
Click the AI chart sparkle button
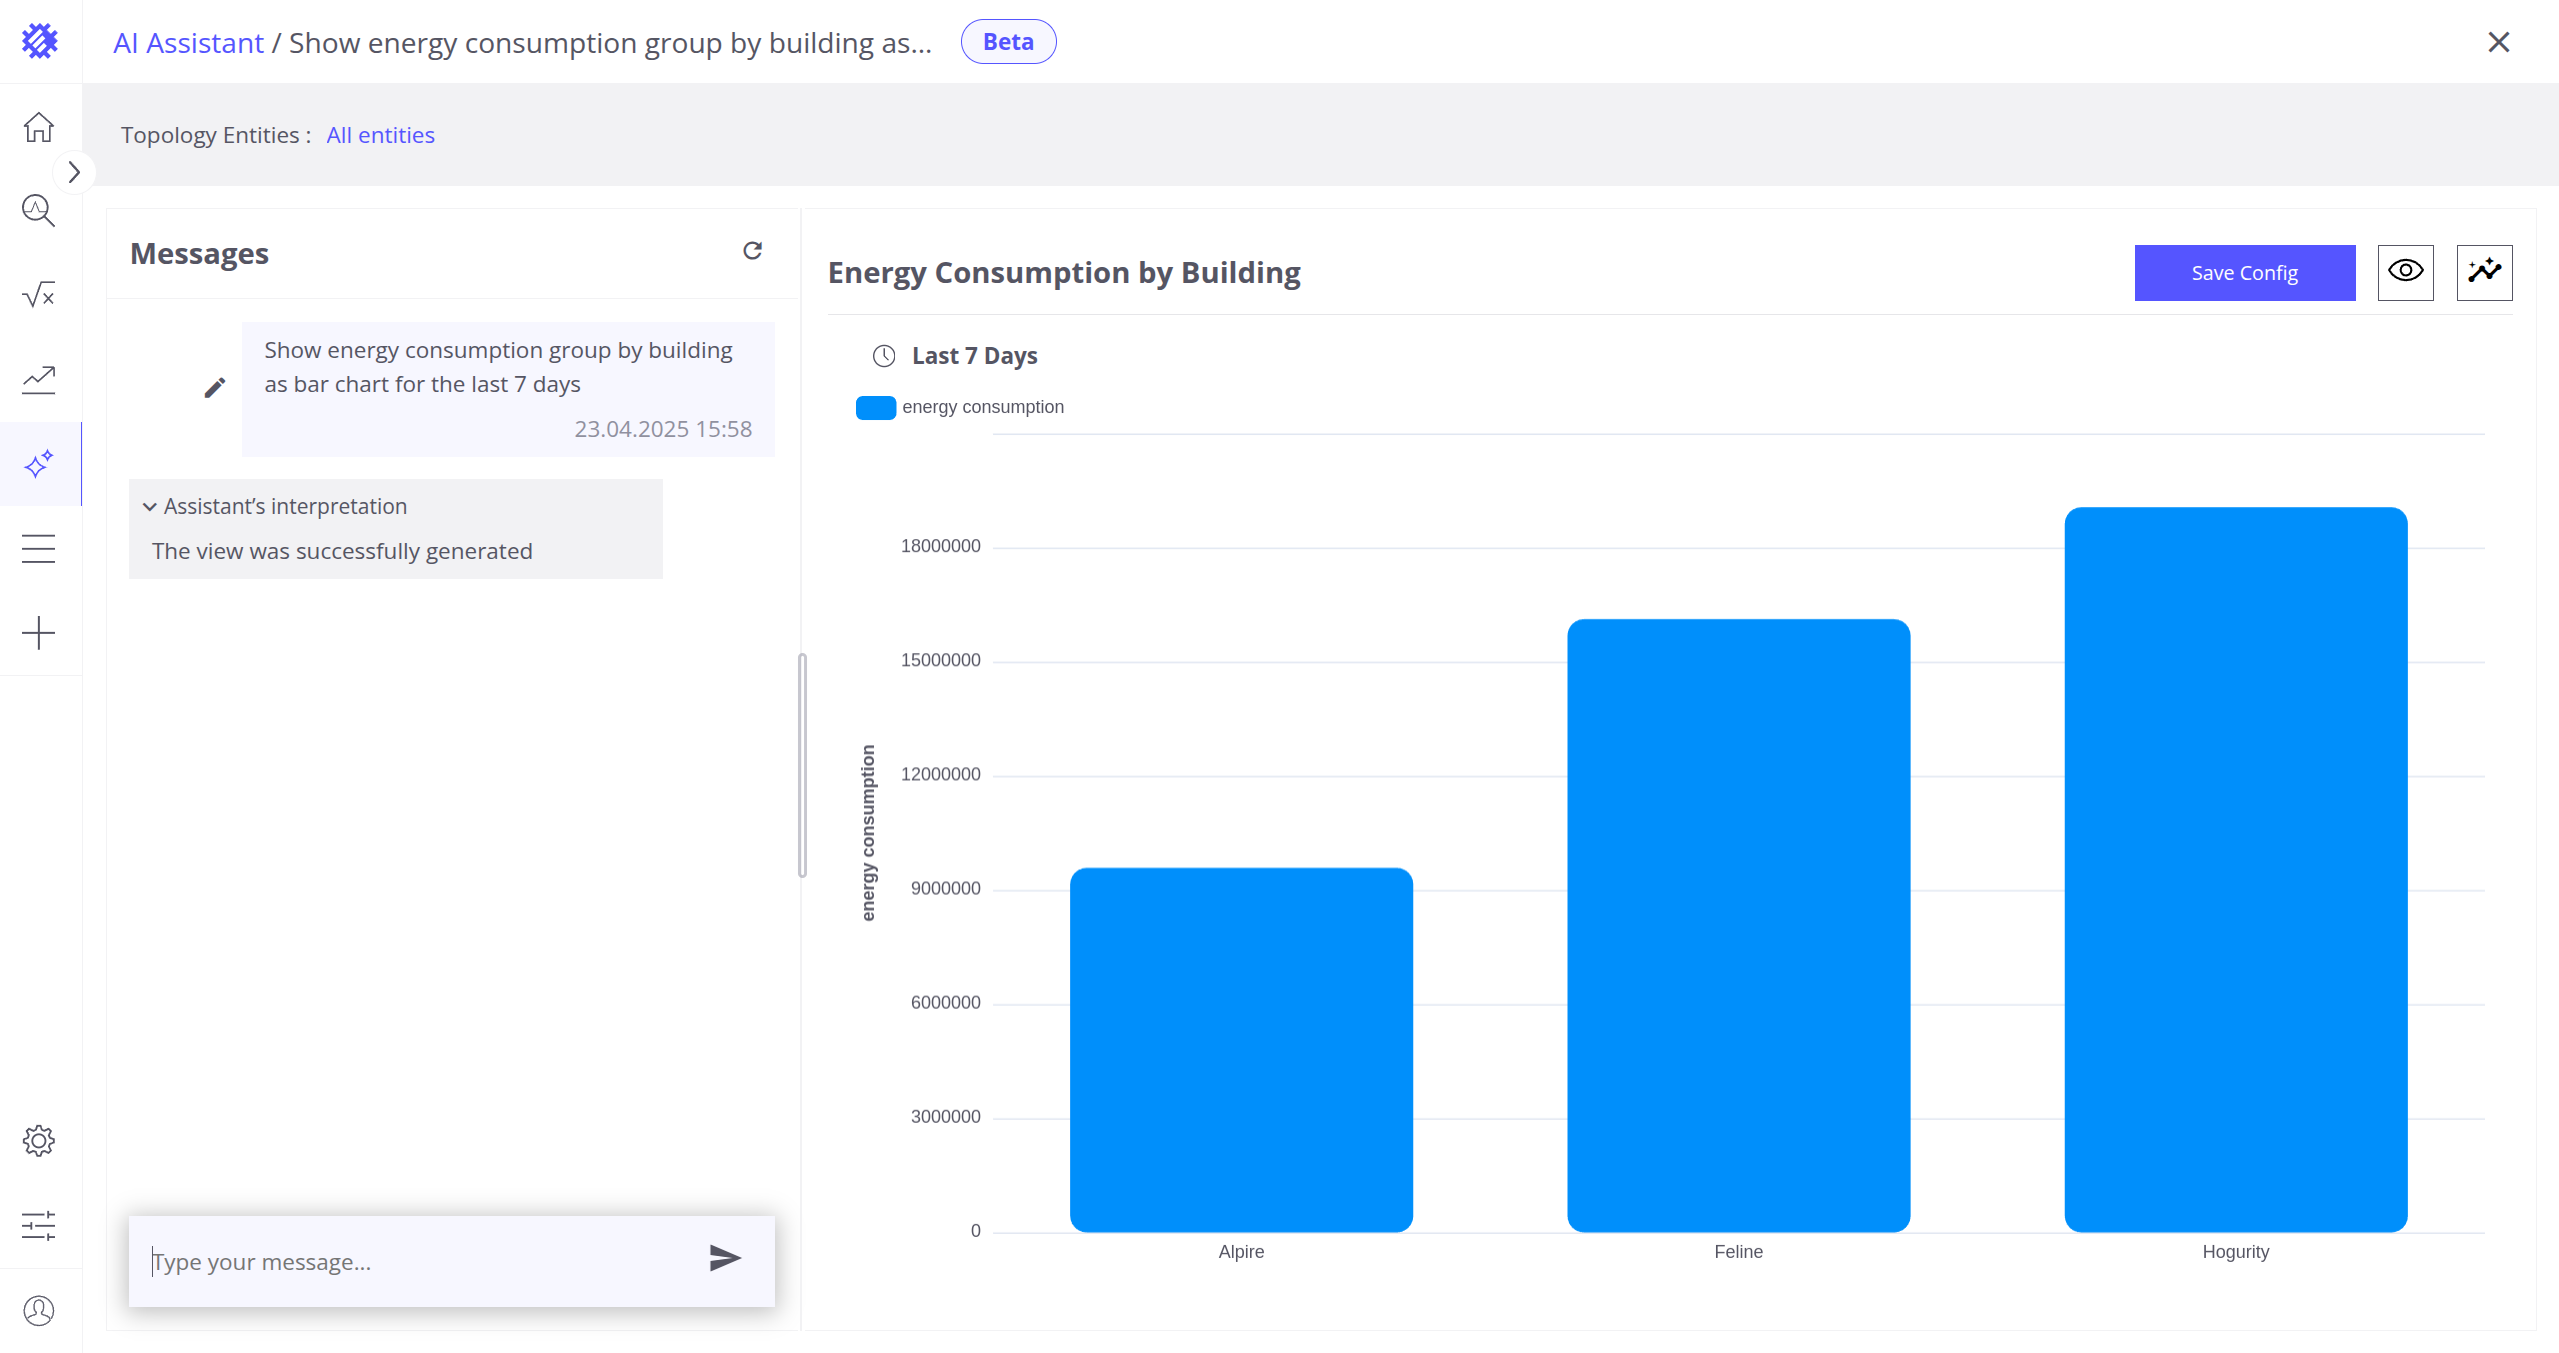(2484, 272)
